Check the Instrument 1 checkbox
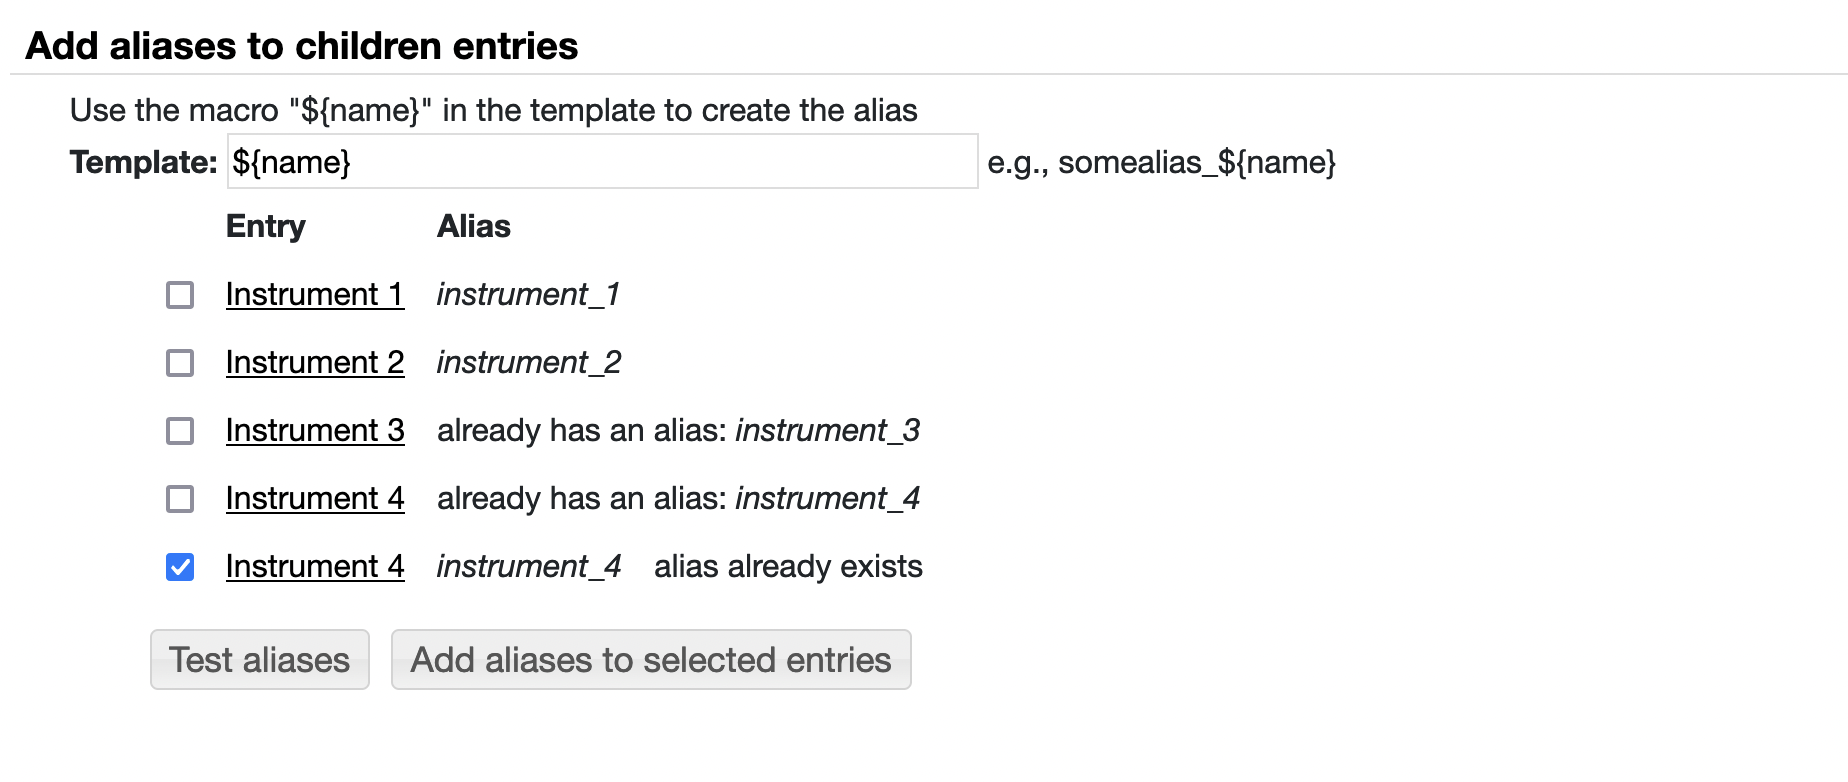This screenshot has width=1848, height=782. click(x=180, y=295)
